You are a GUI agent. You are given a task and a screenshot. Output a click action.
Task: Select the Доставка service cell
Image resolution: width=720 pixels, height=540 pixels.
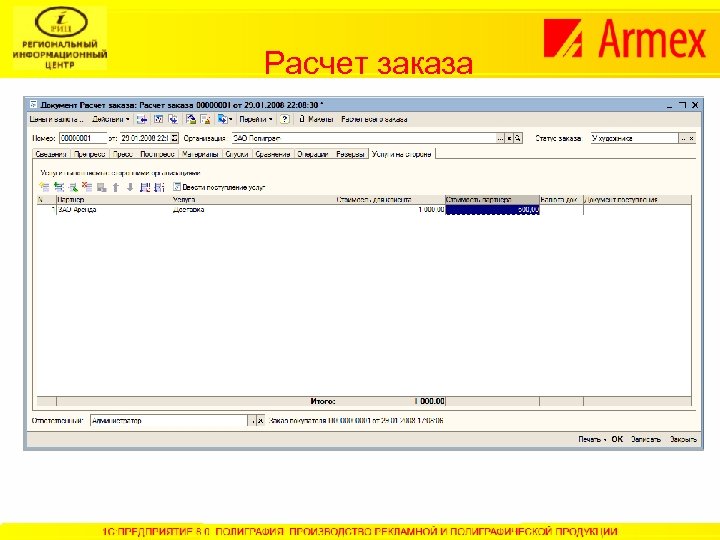(253, 210)
